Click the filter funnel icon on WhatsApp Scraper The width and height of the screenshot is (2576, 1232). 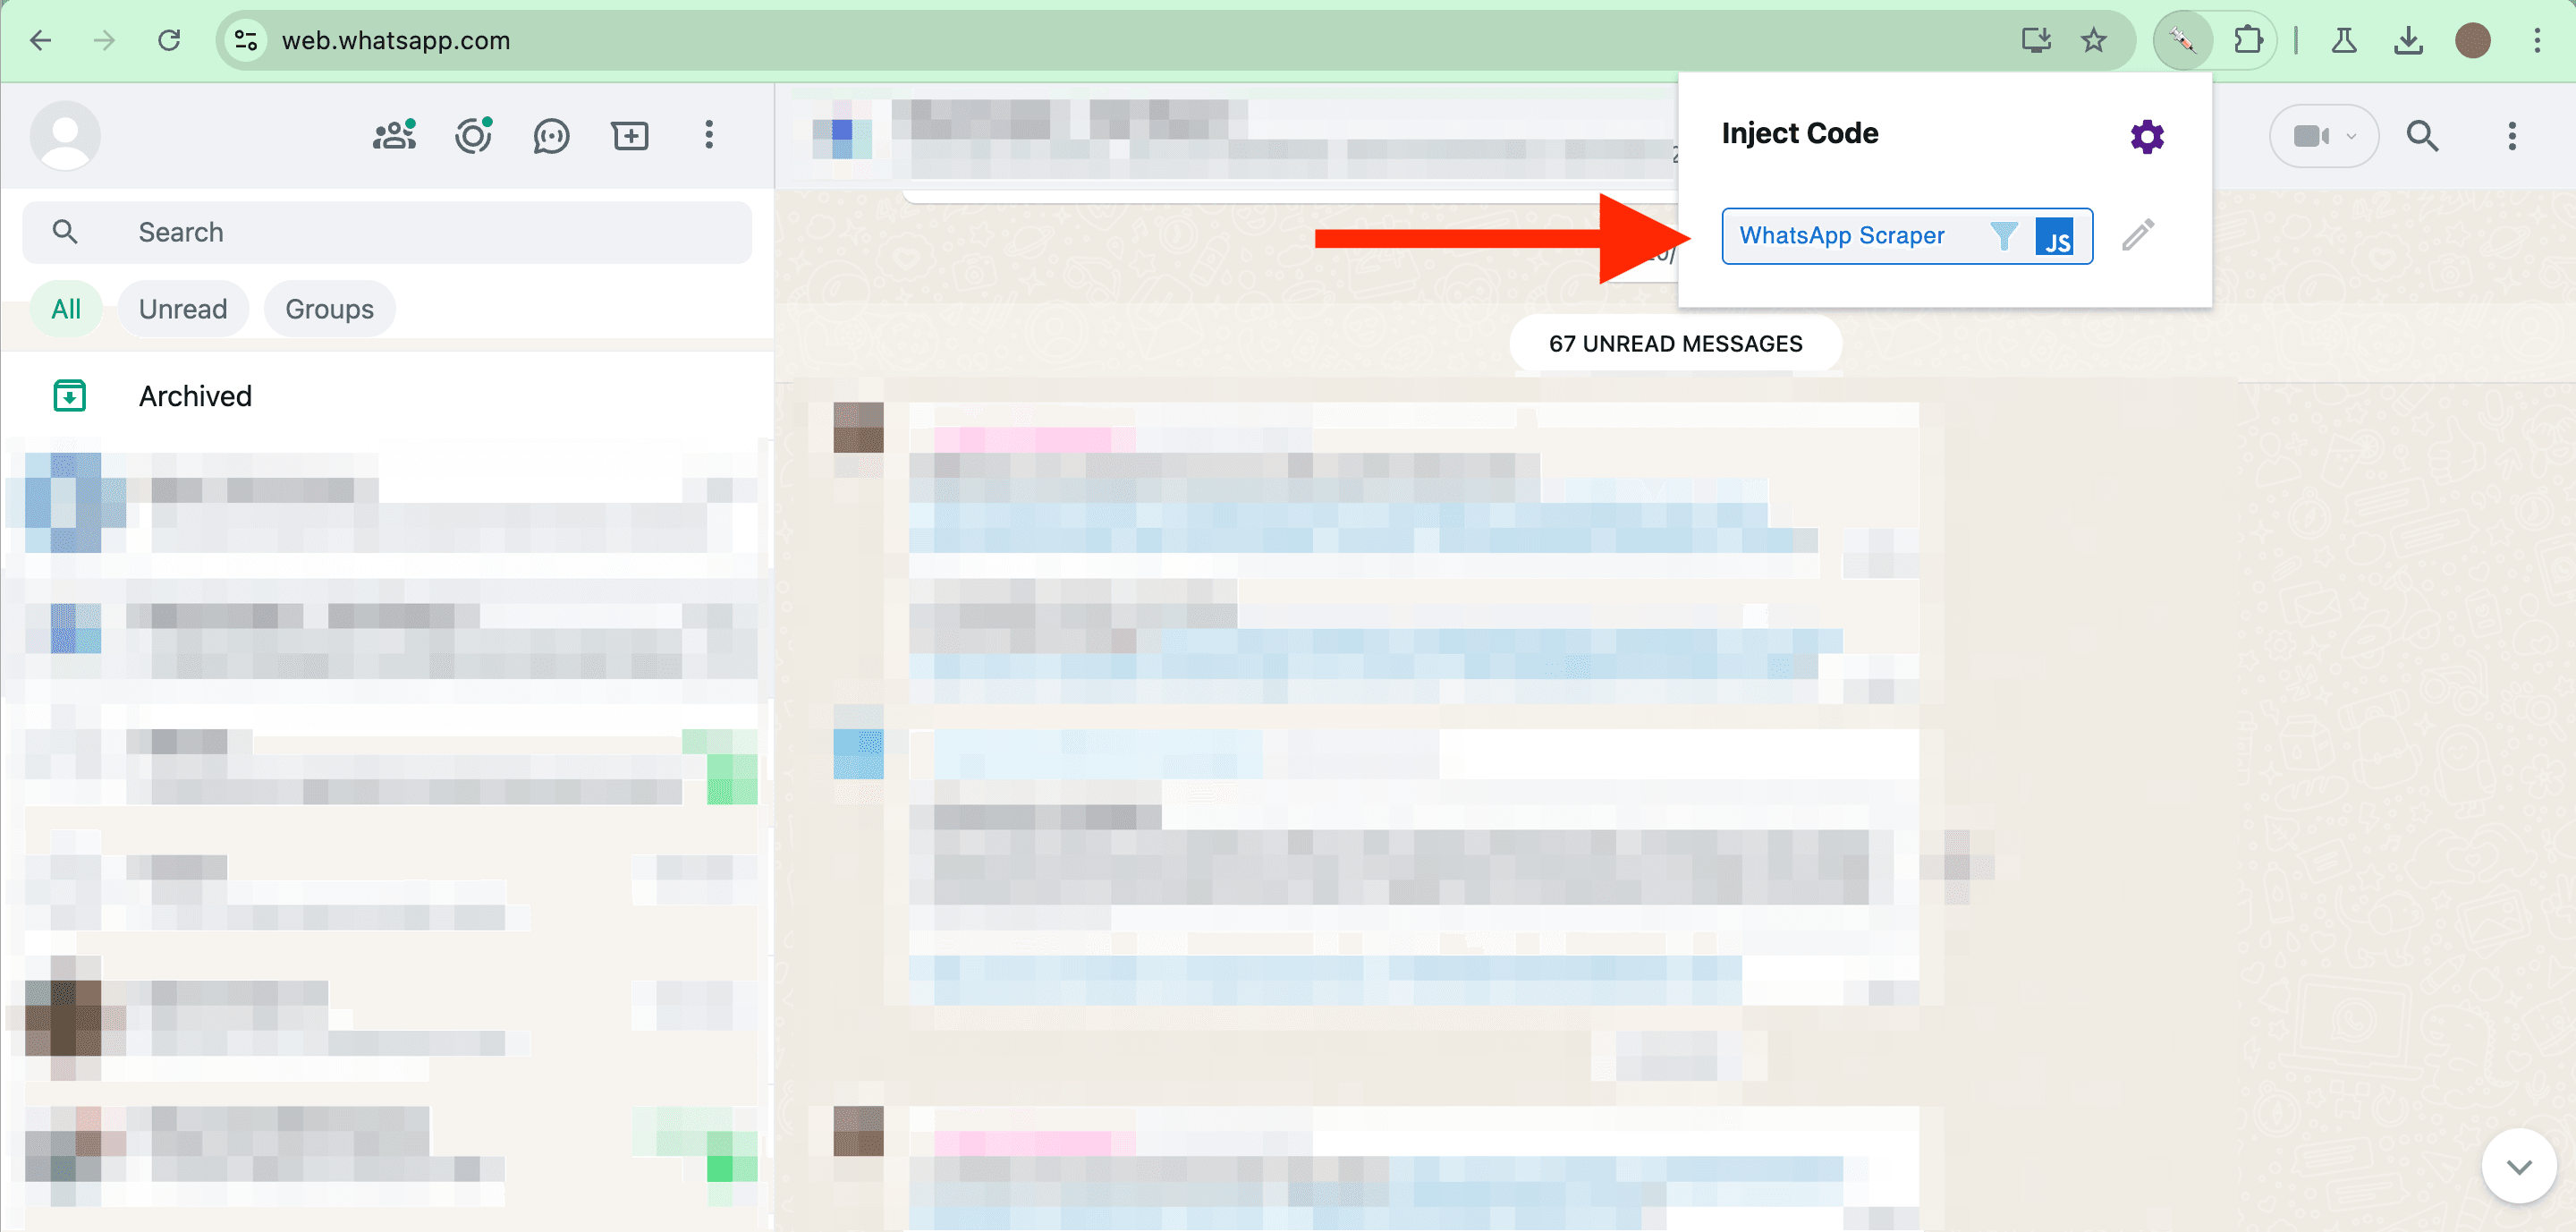tap(2003, 236)
